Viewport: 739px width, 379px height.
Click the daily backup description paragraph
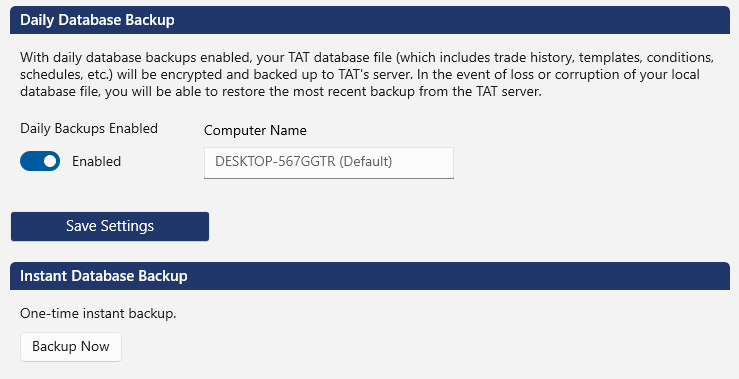tap(367, 74)
